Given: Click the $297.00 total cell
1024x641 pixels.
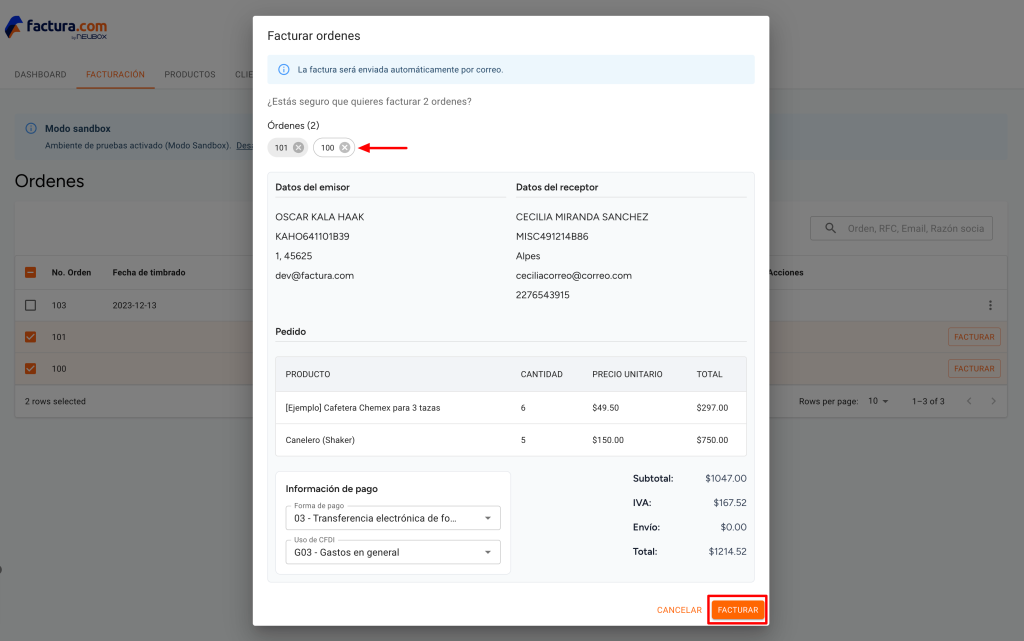Looking at the screenshot, I should 712,408.
